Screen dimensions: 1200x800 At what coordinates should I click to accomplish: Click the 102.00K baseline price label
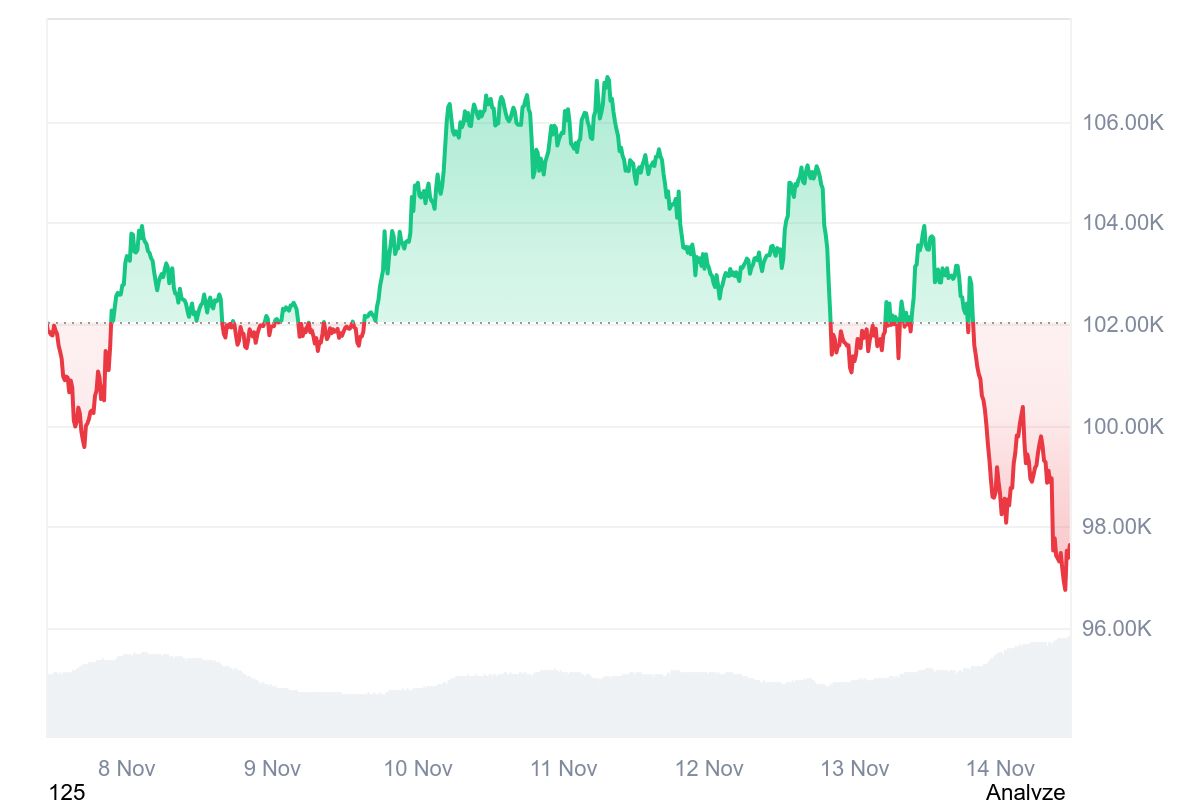(1123, 325)
